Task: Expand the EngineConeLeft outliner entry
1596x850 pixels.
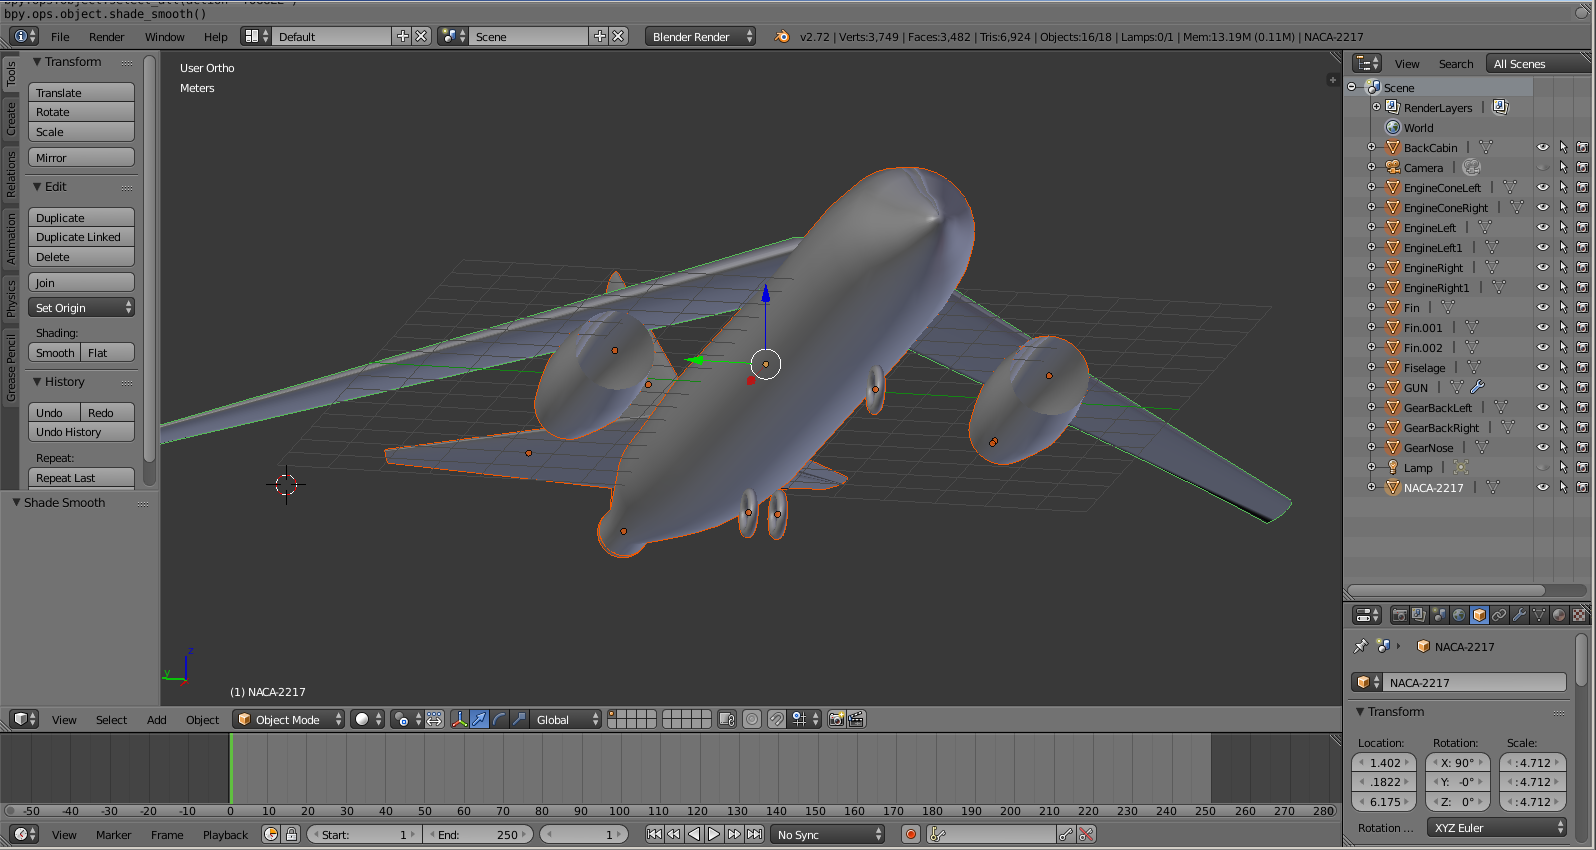Action: tap(1372, 187)
